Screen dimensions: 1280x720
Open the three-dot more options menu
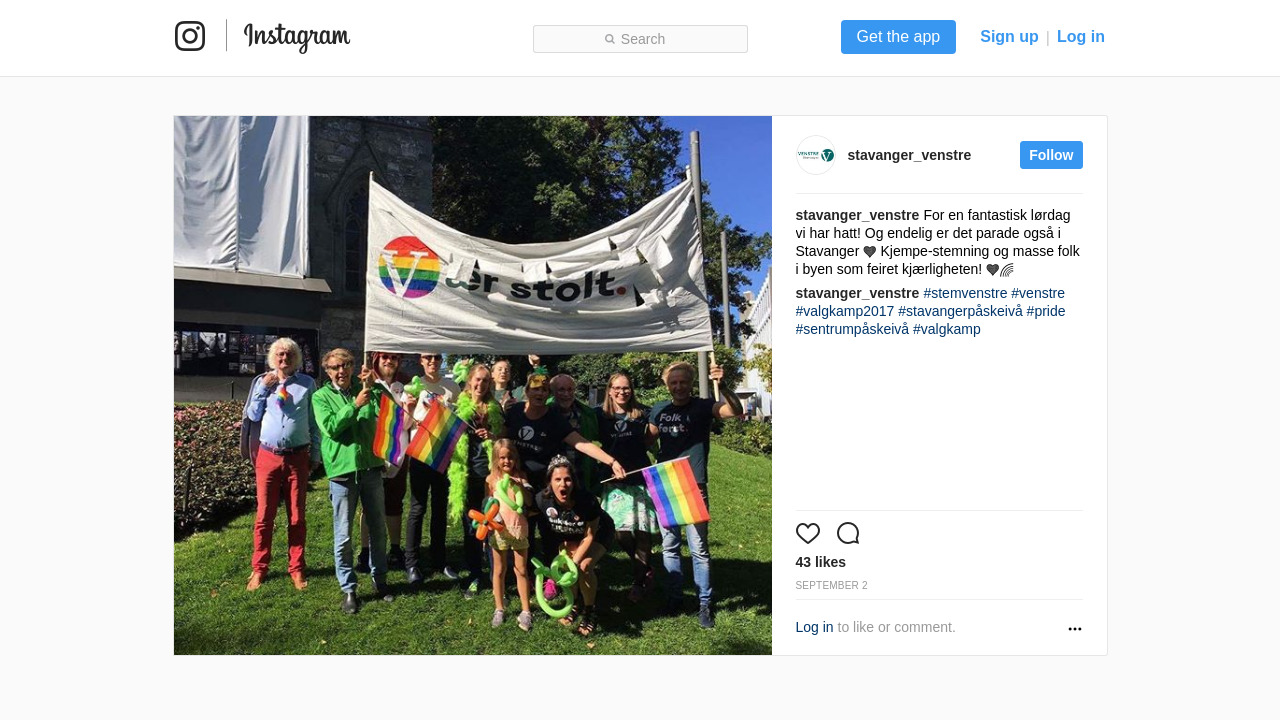(x=1075, y=629)
